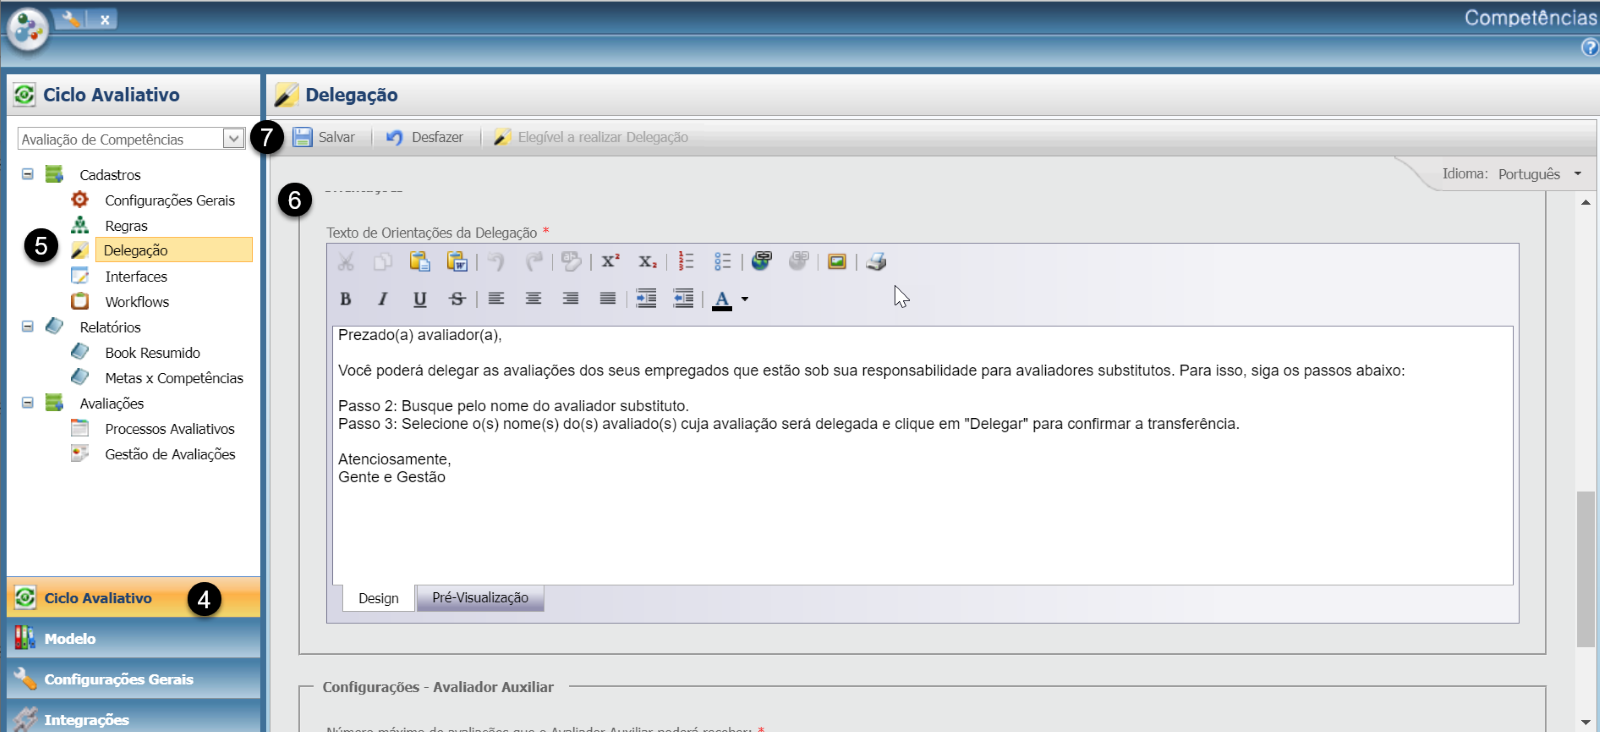
Task: Collapse the Cadastros tree node
Action: 28,174
